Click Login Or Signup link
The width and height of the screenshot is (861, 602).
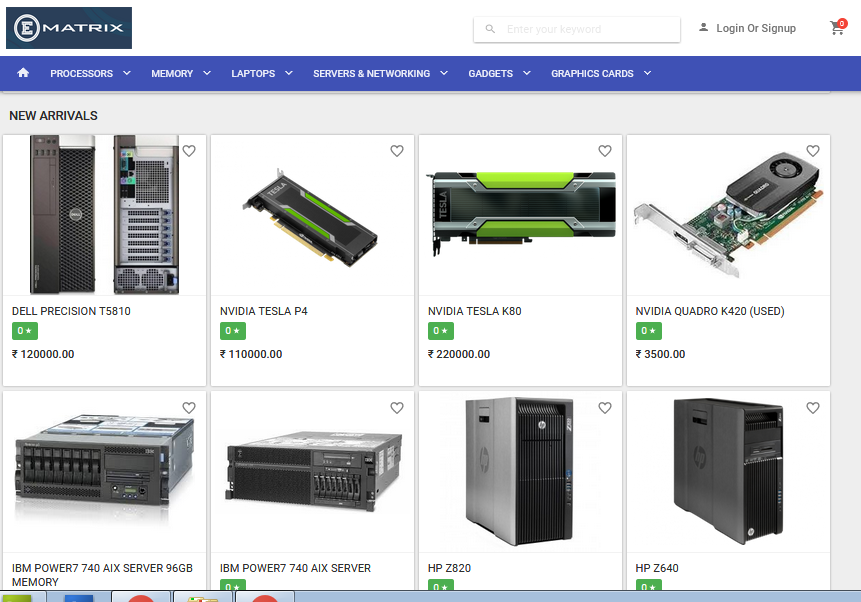(x=756, y=29)
